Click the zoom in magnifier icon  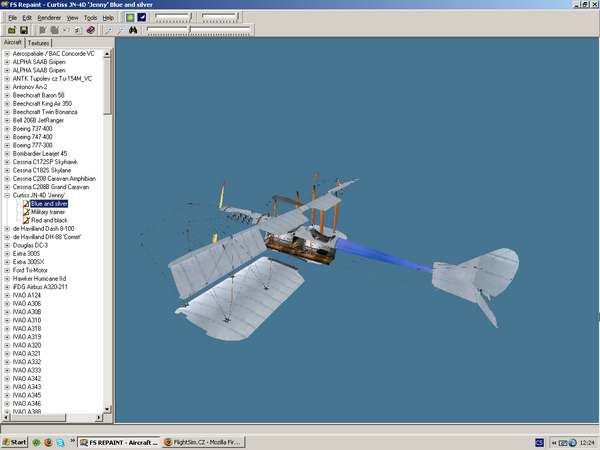click(x=109, y=30)
